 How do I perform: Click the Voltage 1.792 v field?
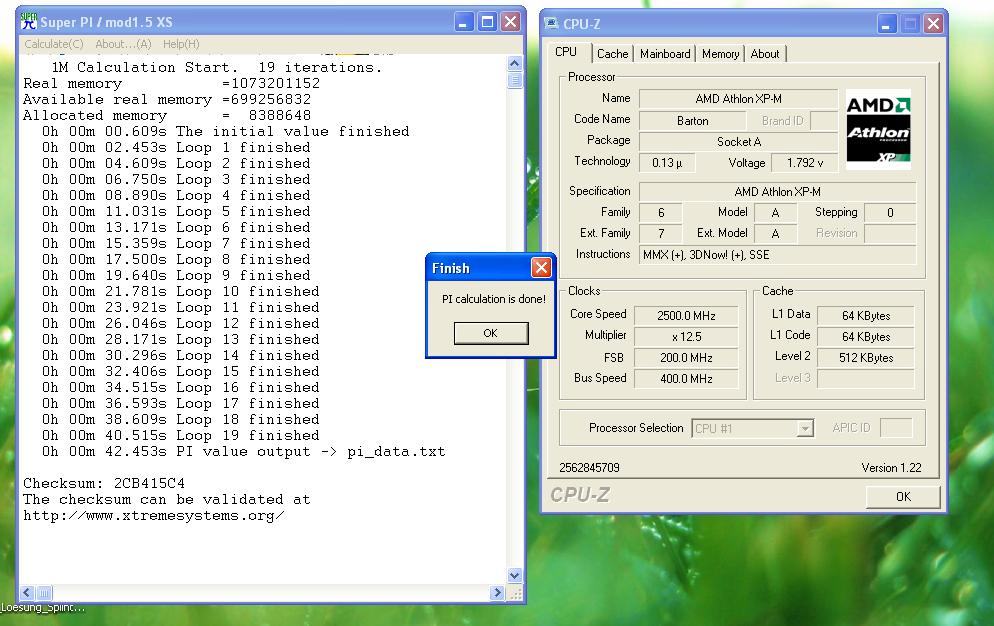click(x=804, y=162)
